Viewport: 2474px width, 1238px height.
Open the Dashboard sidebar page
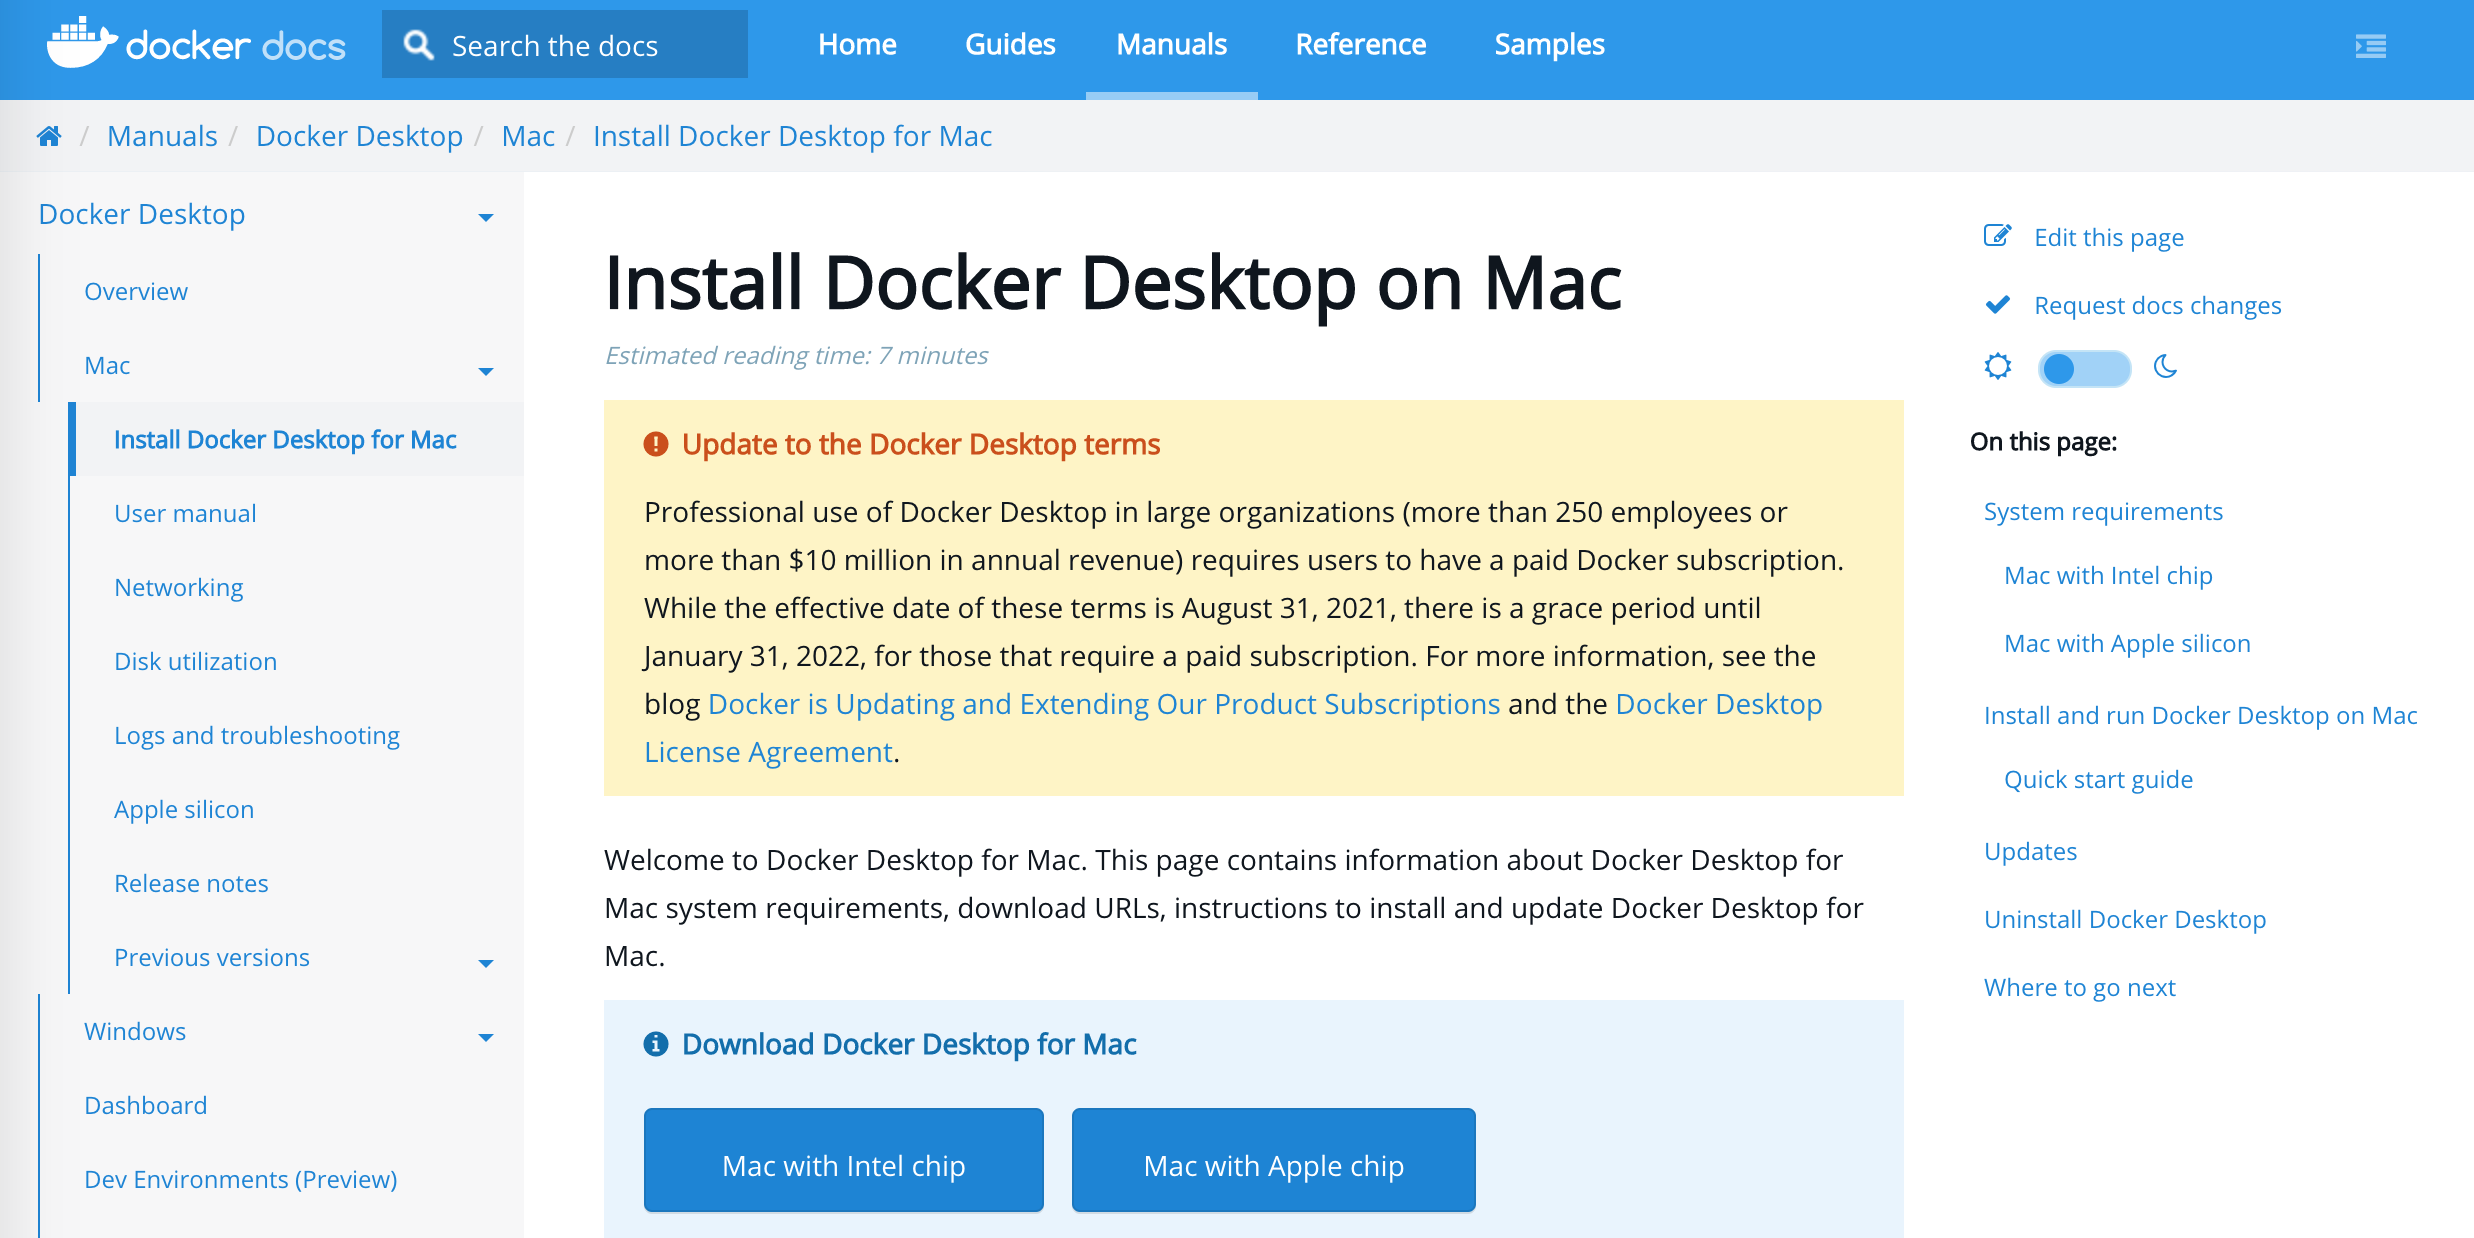coord(146,1105)
